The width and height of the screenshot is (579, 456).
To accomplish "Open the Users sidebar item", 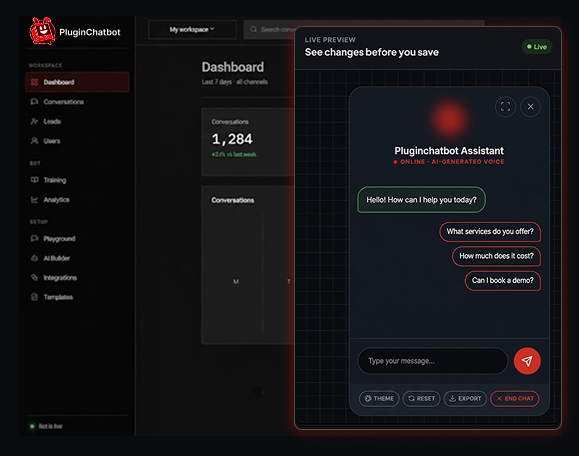I will click(77, 141).
